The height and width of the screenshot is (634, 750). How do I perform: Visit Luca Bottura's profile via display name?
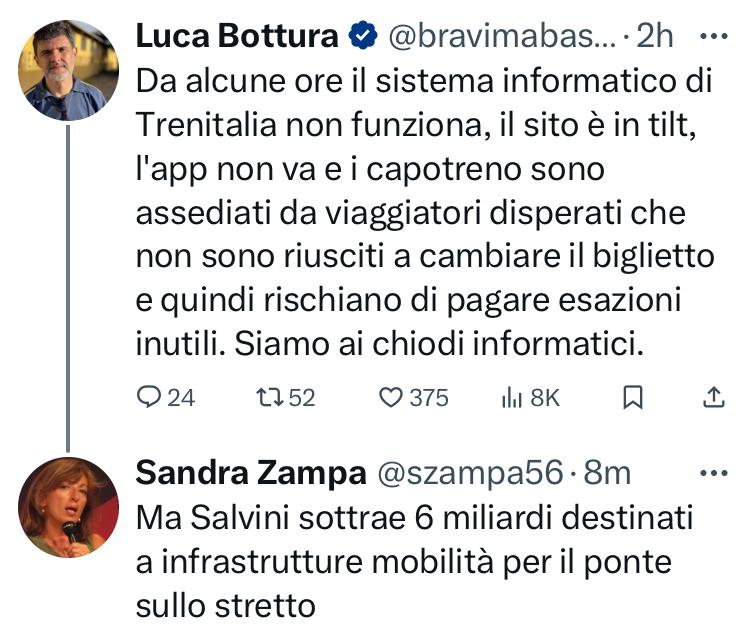237,36
